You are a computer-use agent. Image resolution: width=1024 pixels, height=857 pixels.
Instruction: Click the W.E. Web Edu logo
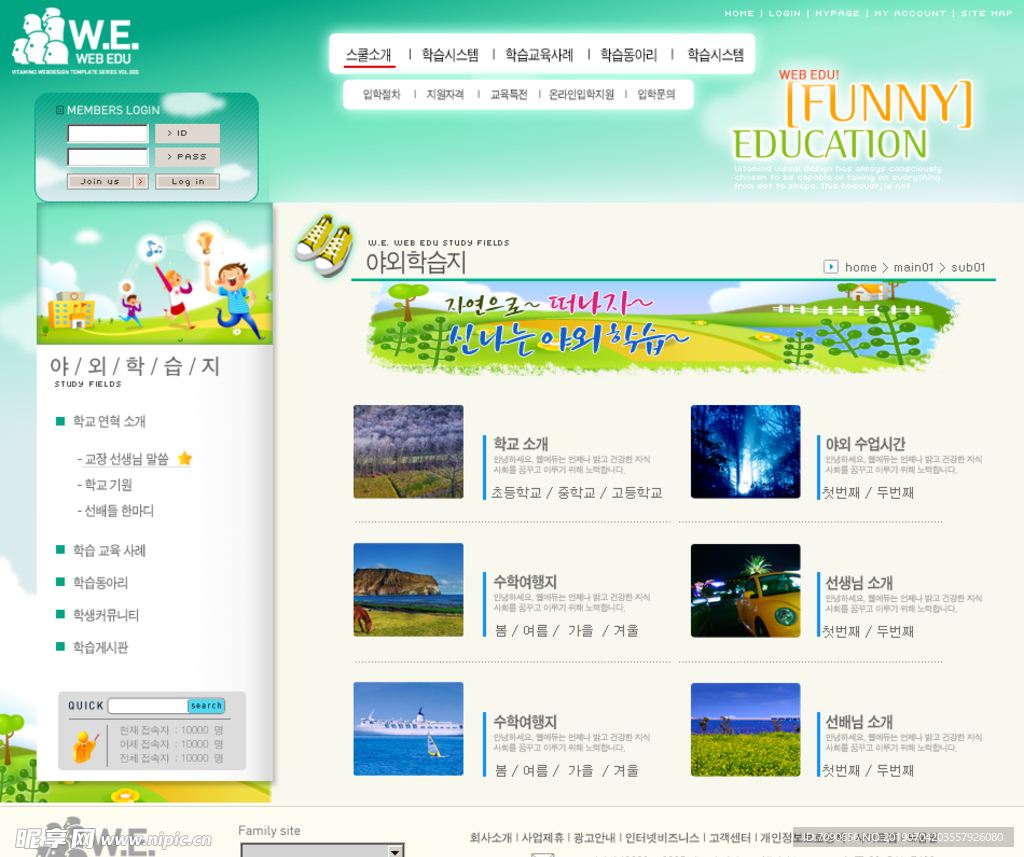[75, 40]
